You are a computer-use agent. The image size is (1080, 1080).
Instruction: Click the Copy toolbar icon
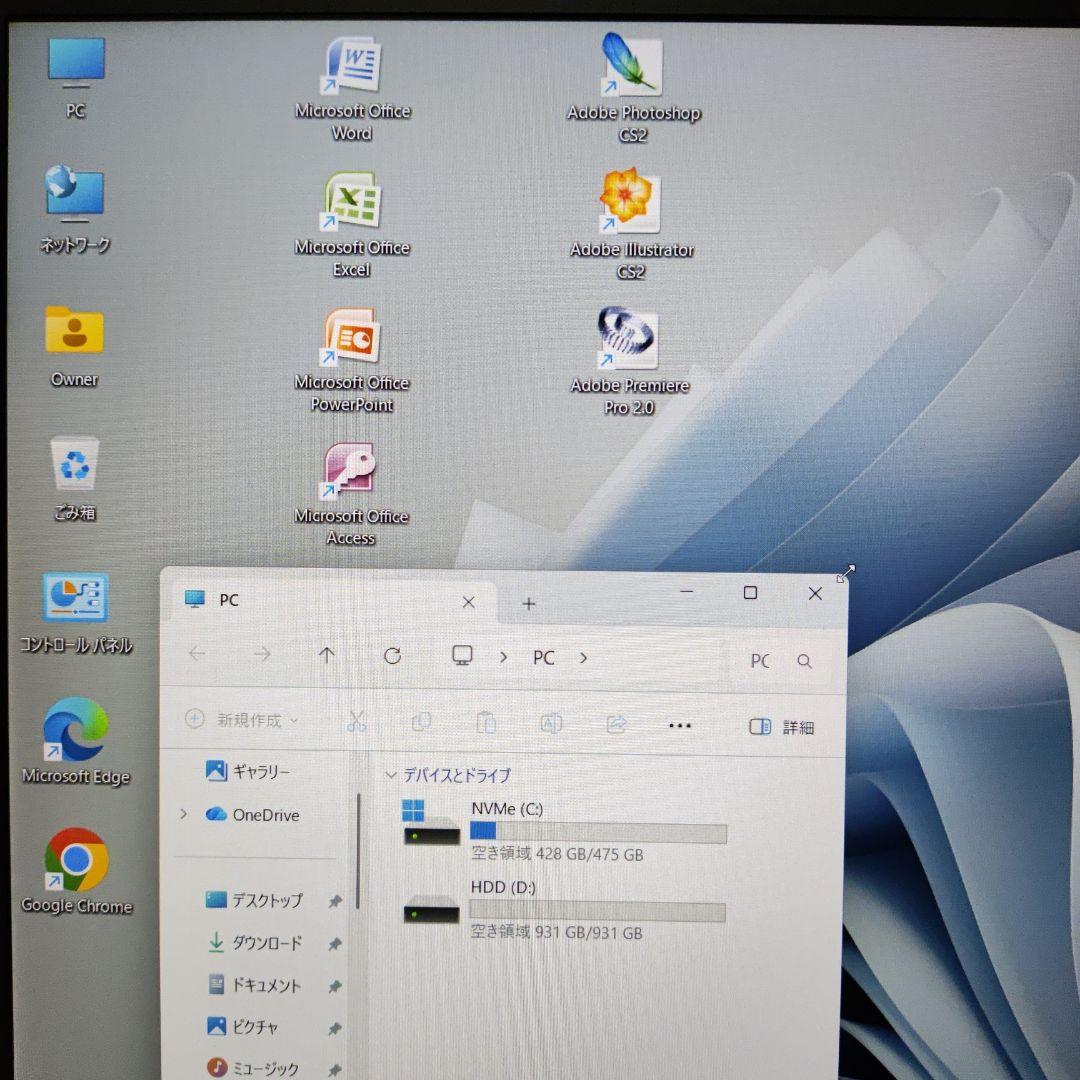coord(421,722)
